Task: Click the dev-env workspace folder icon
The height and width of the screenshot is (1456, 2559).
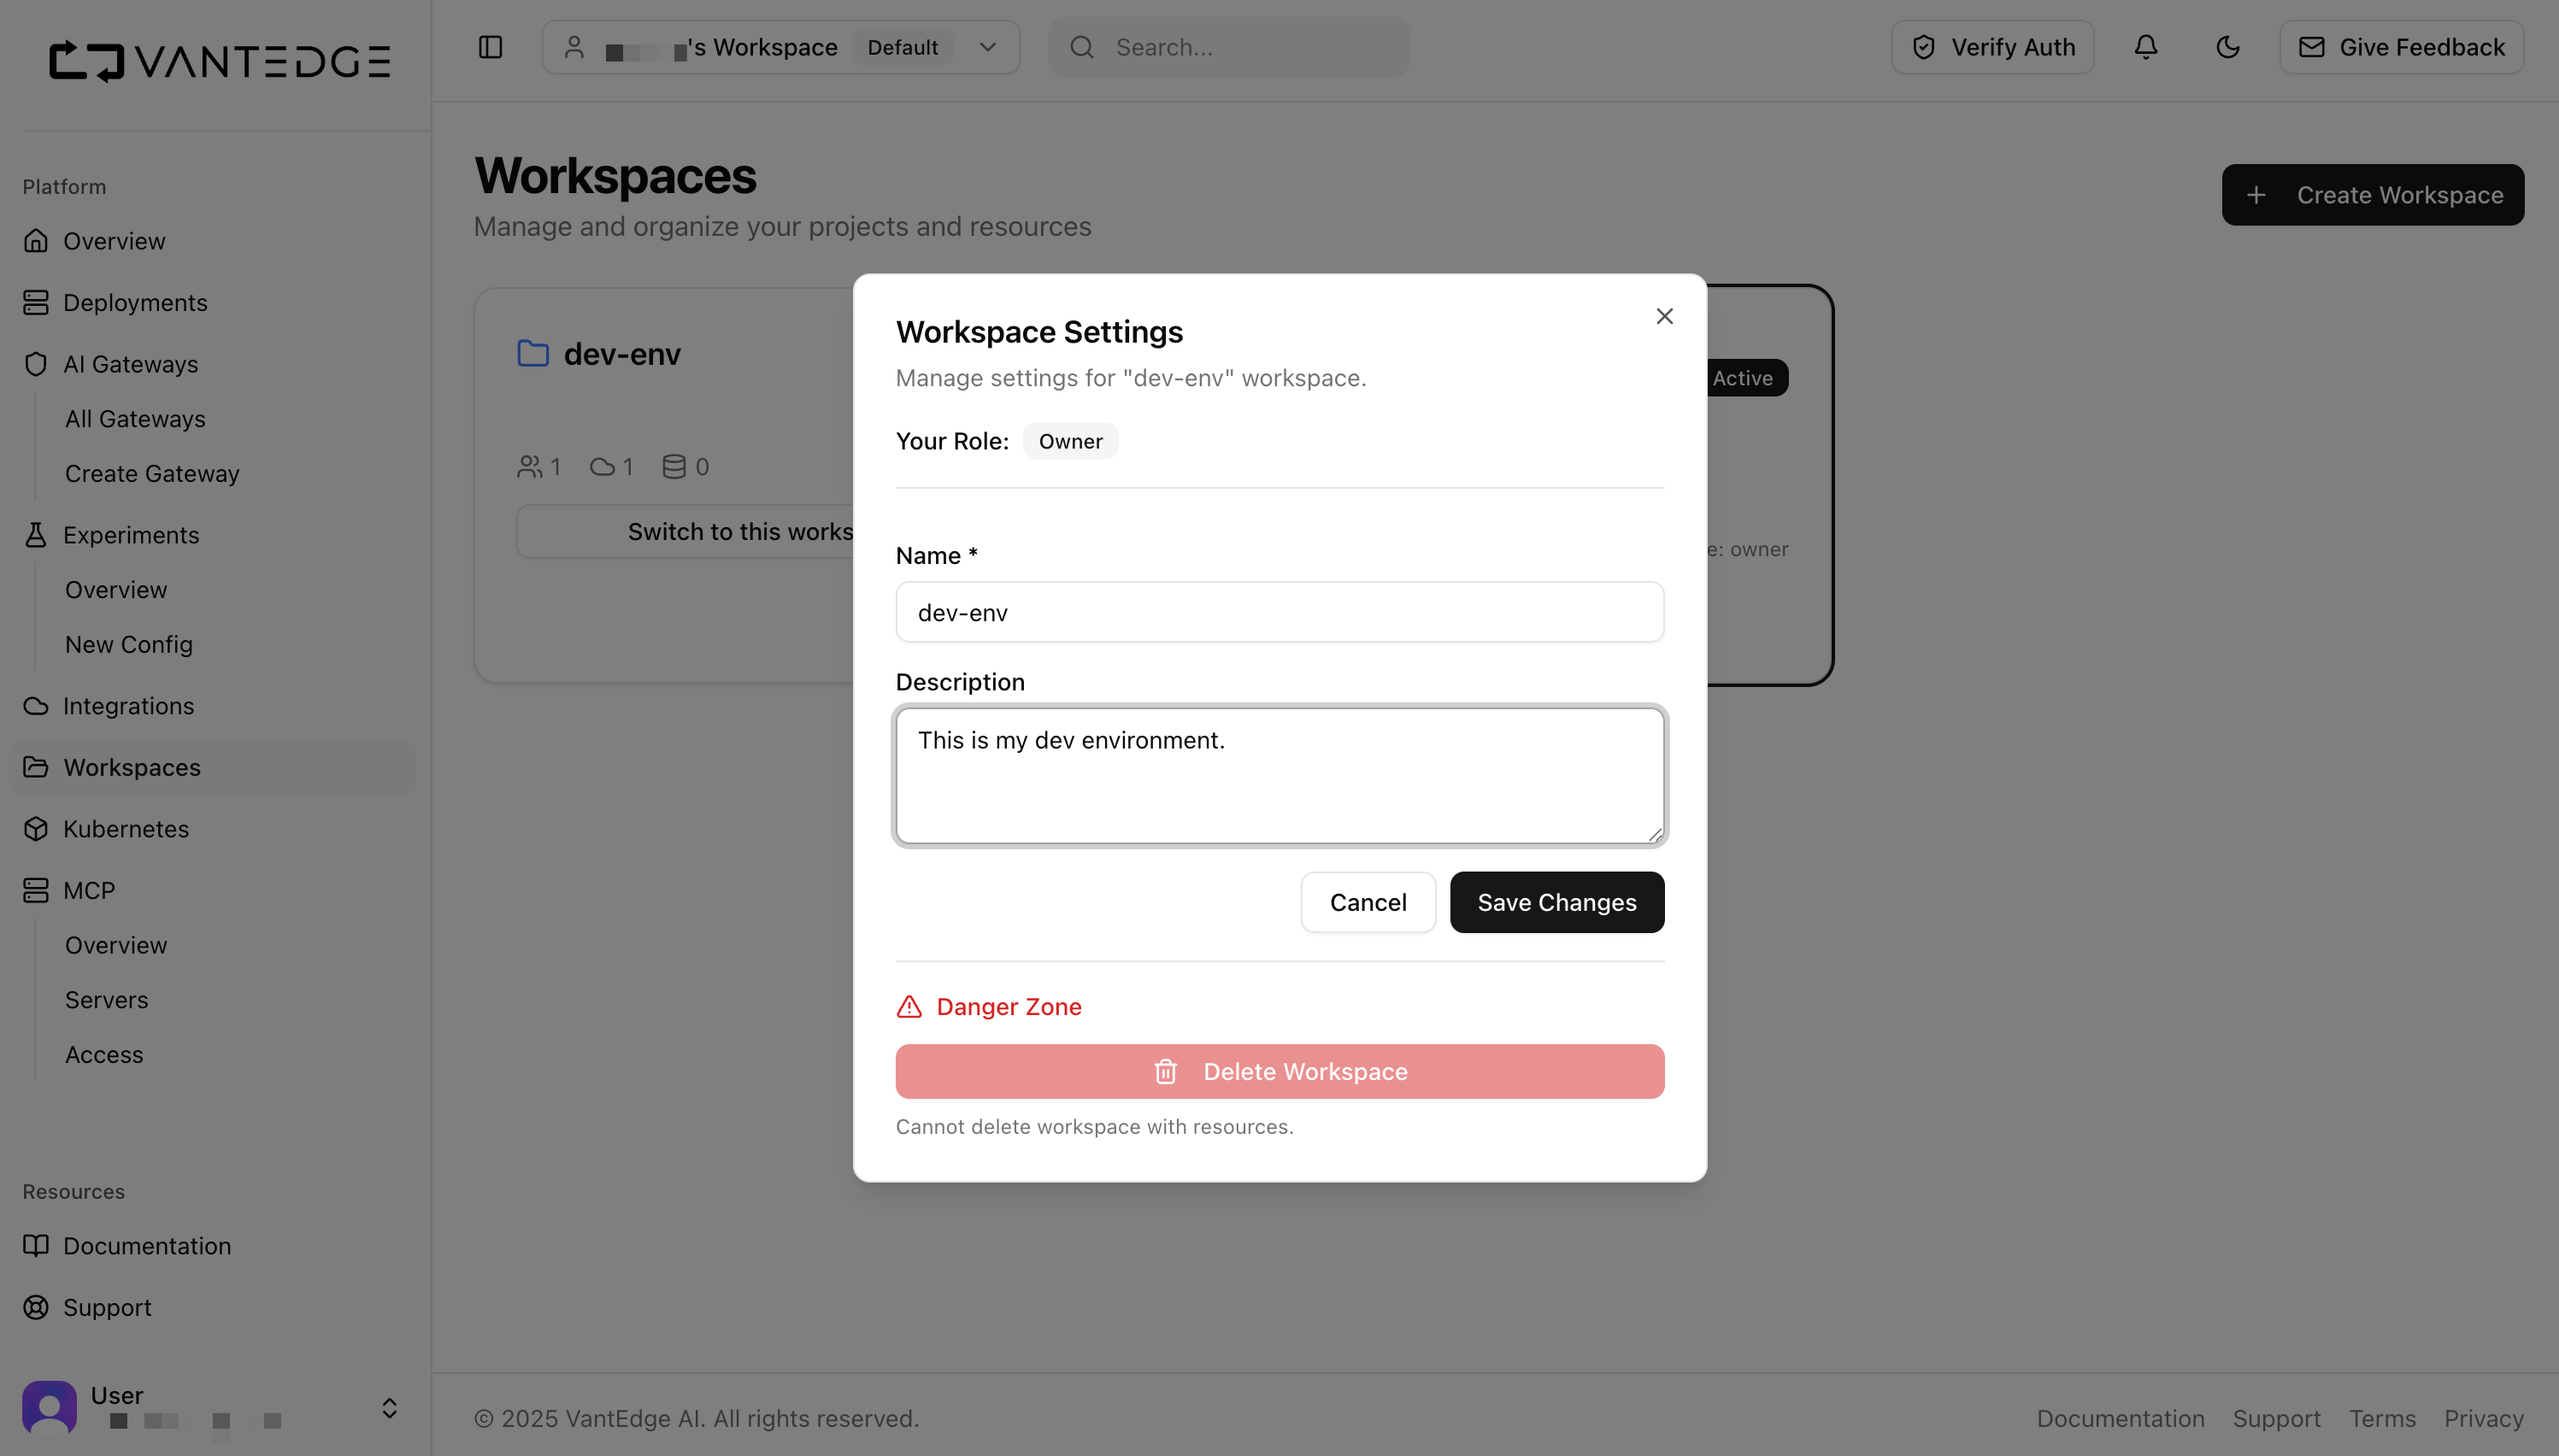Action: (x=533, y=353)
